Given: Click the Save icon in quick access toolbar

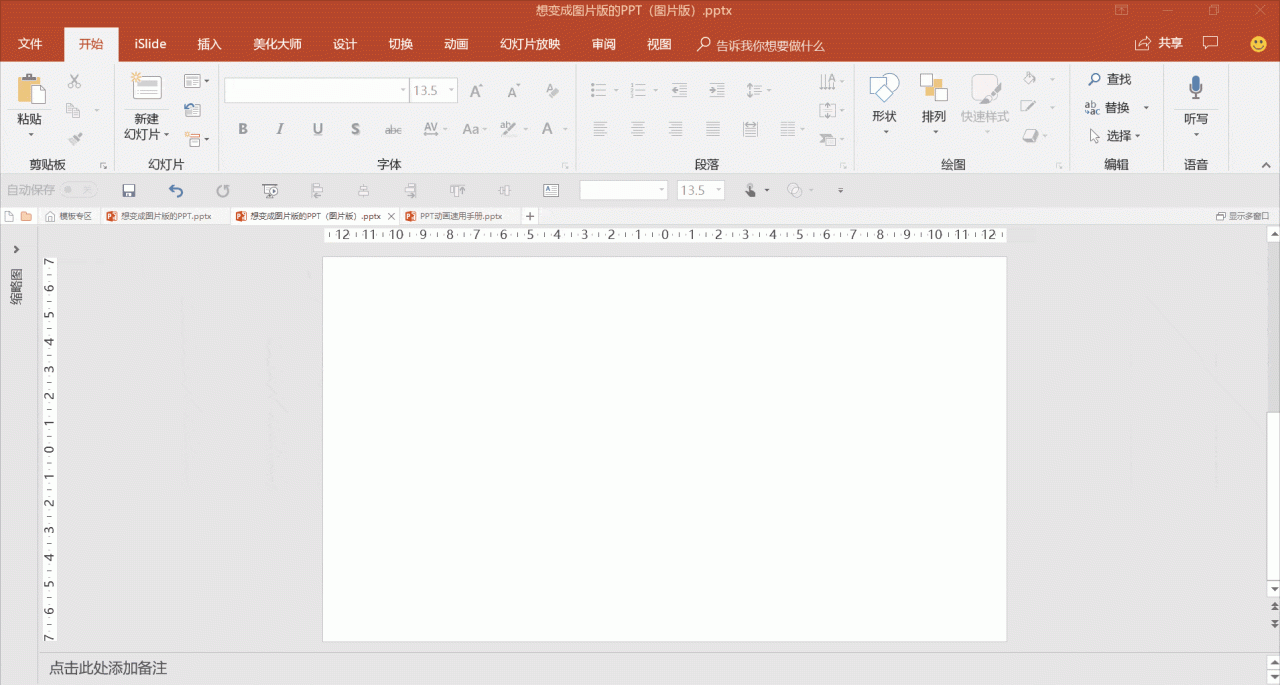Looking at the screenshot, I should click(x=128, y=190).
